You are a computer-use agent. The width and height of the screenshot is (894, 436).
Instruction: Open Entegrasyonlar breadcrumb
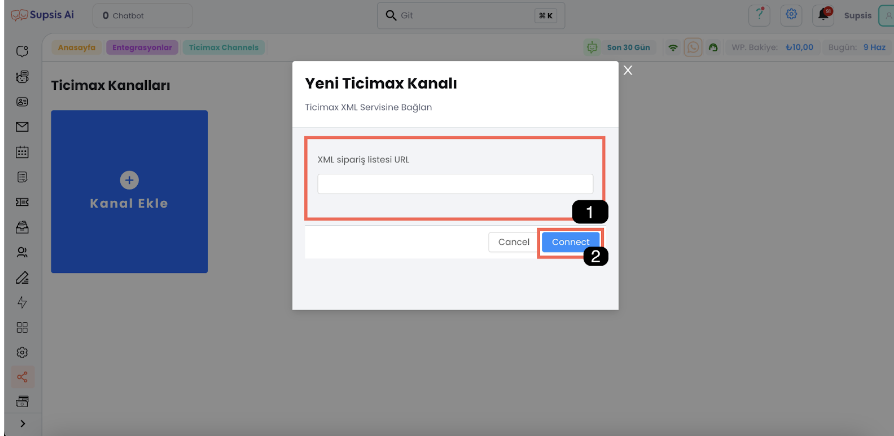(142, 47)
